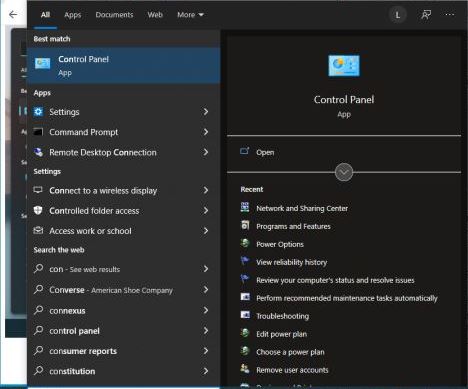468x389 pixels.
Task: Expand the consumer reports result arrow
Action: (x=206, y=351)
